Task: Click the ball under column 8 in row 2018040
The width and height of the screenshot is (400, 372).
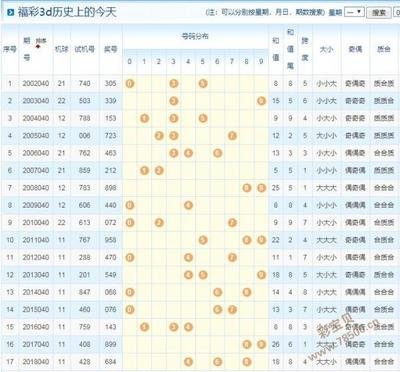Action: coord(247,361)
